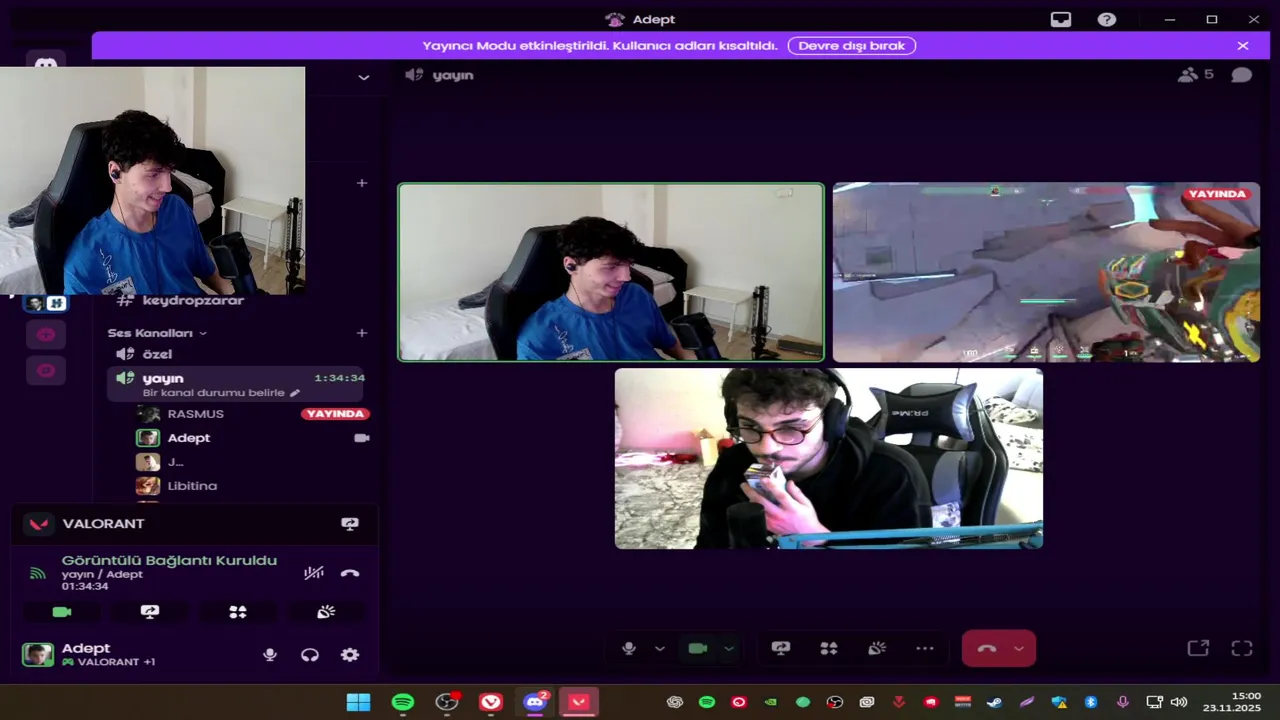Stream VALORANT with the screen share icon
The width and height of the screenshot is (1280, 720).
pos(350,523)
